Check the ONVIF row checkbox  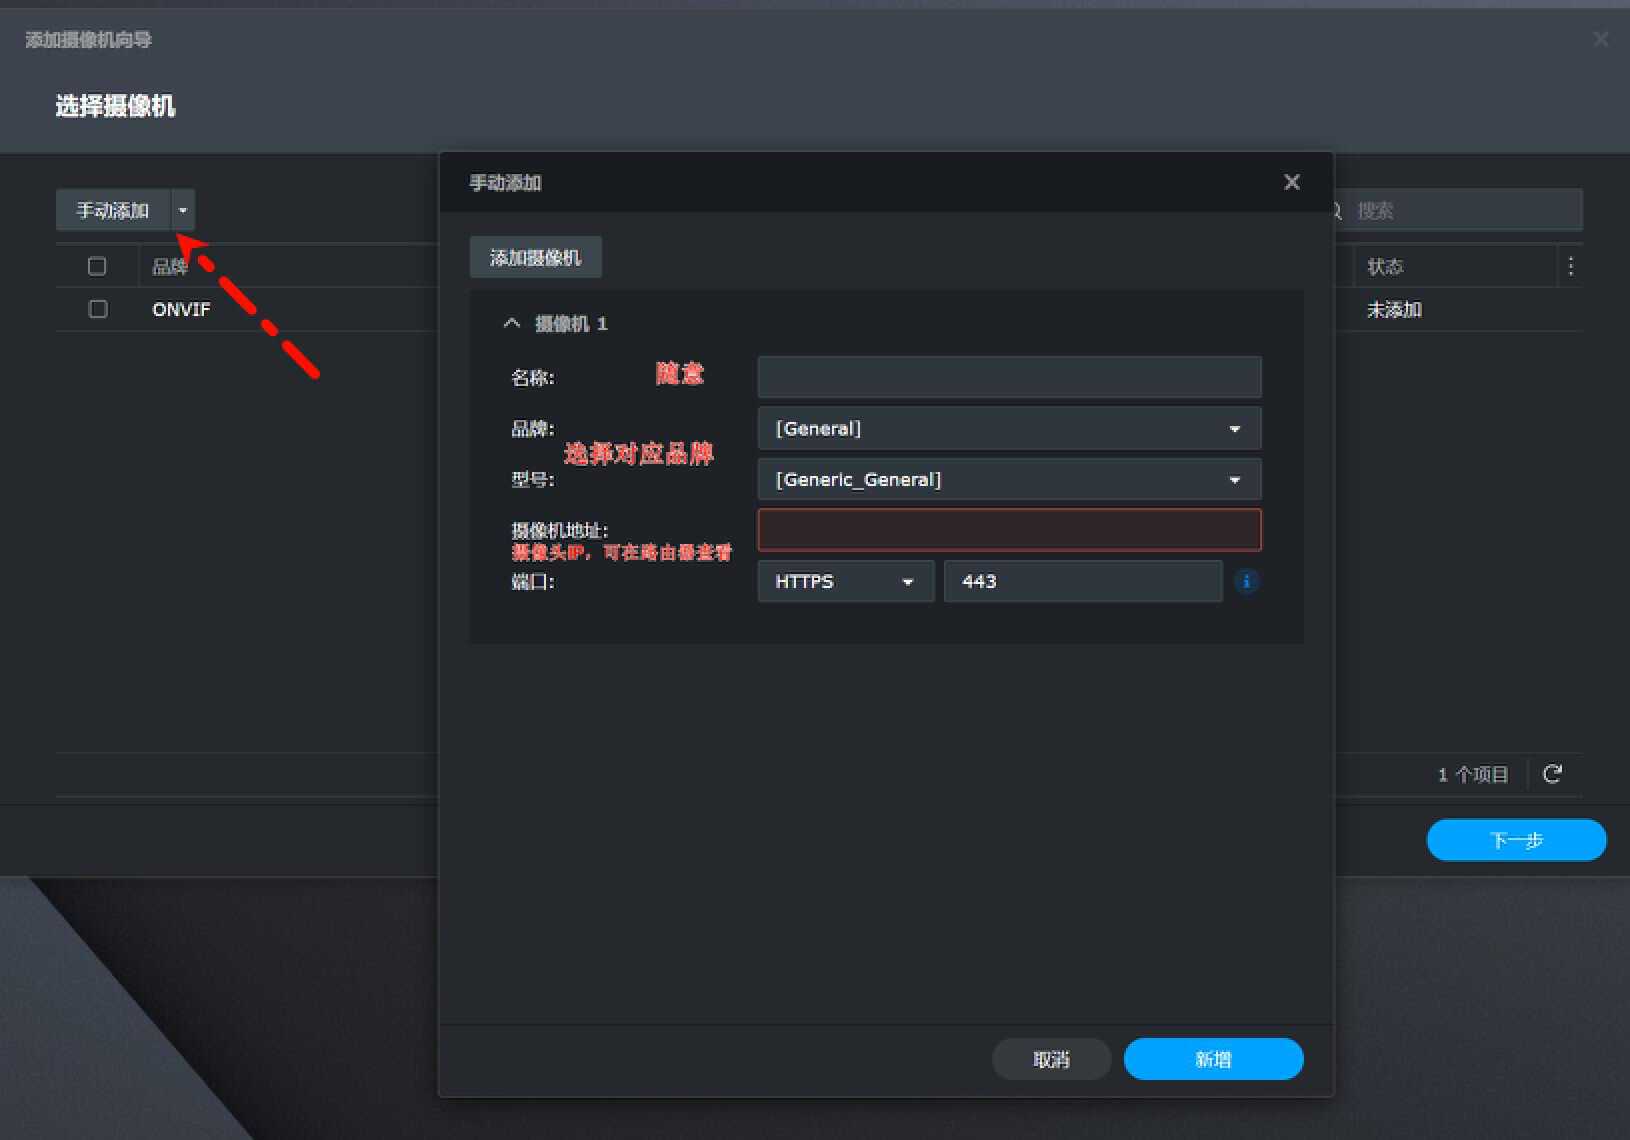click(97, 309)
